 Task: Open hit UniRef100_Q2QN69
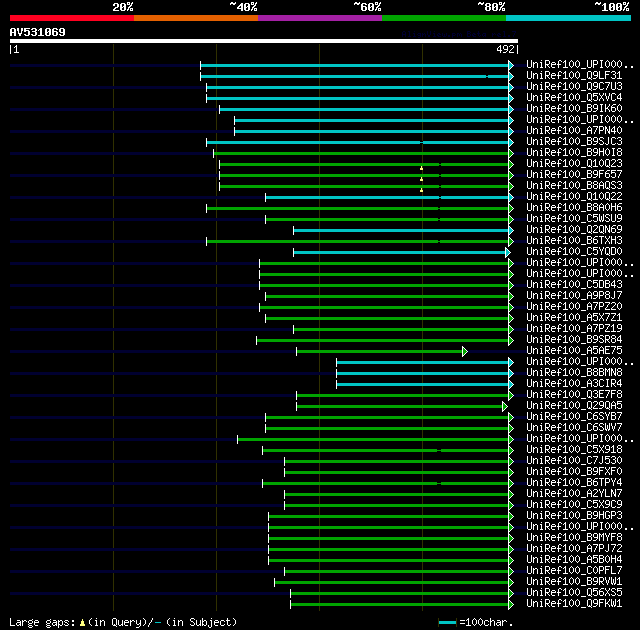click(574, 230)
